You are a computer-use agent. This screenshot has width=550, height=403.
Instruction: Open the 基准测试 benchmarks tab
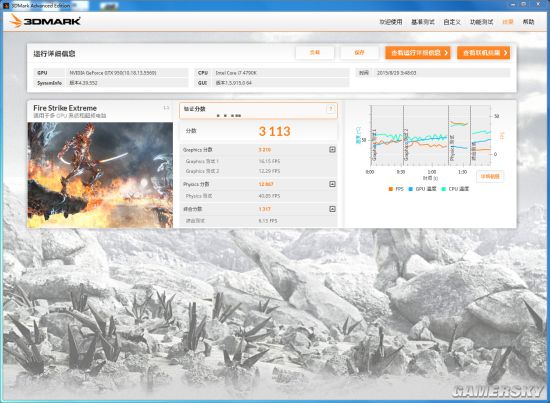click(x=423, y=22)
